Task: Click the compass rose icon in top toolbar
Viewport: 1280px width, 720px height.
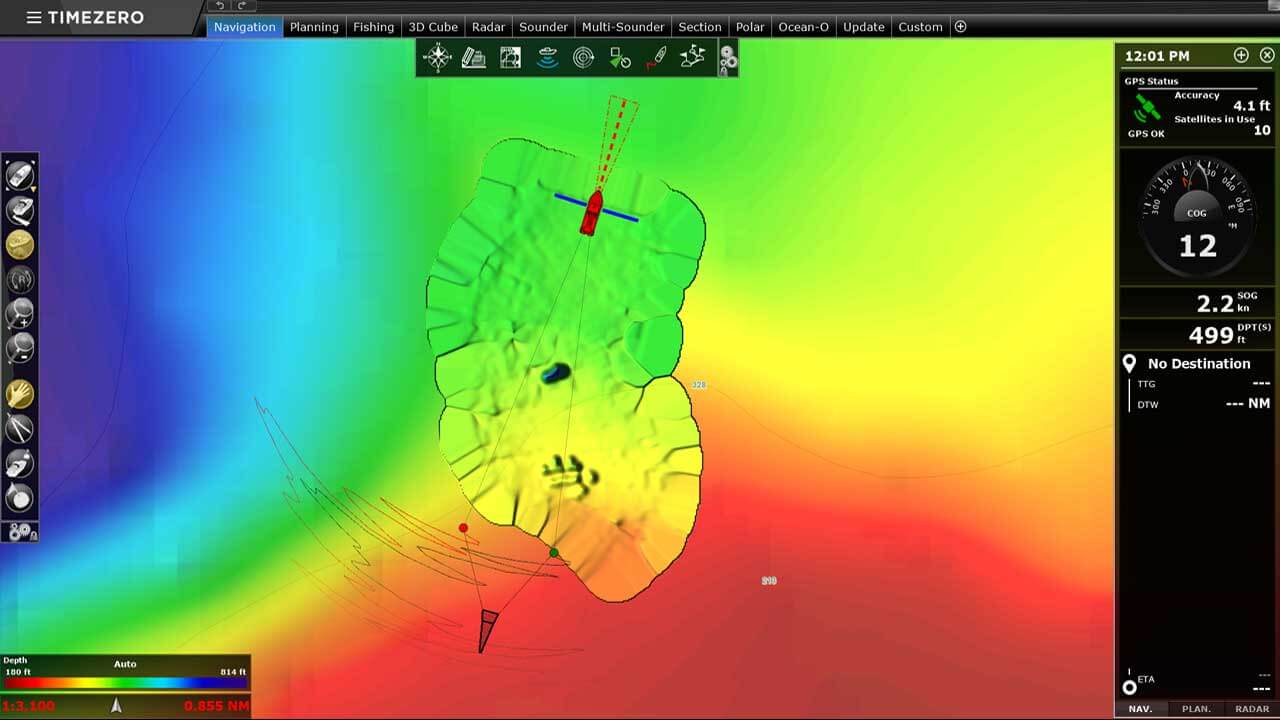Action: (437, 58)
